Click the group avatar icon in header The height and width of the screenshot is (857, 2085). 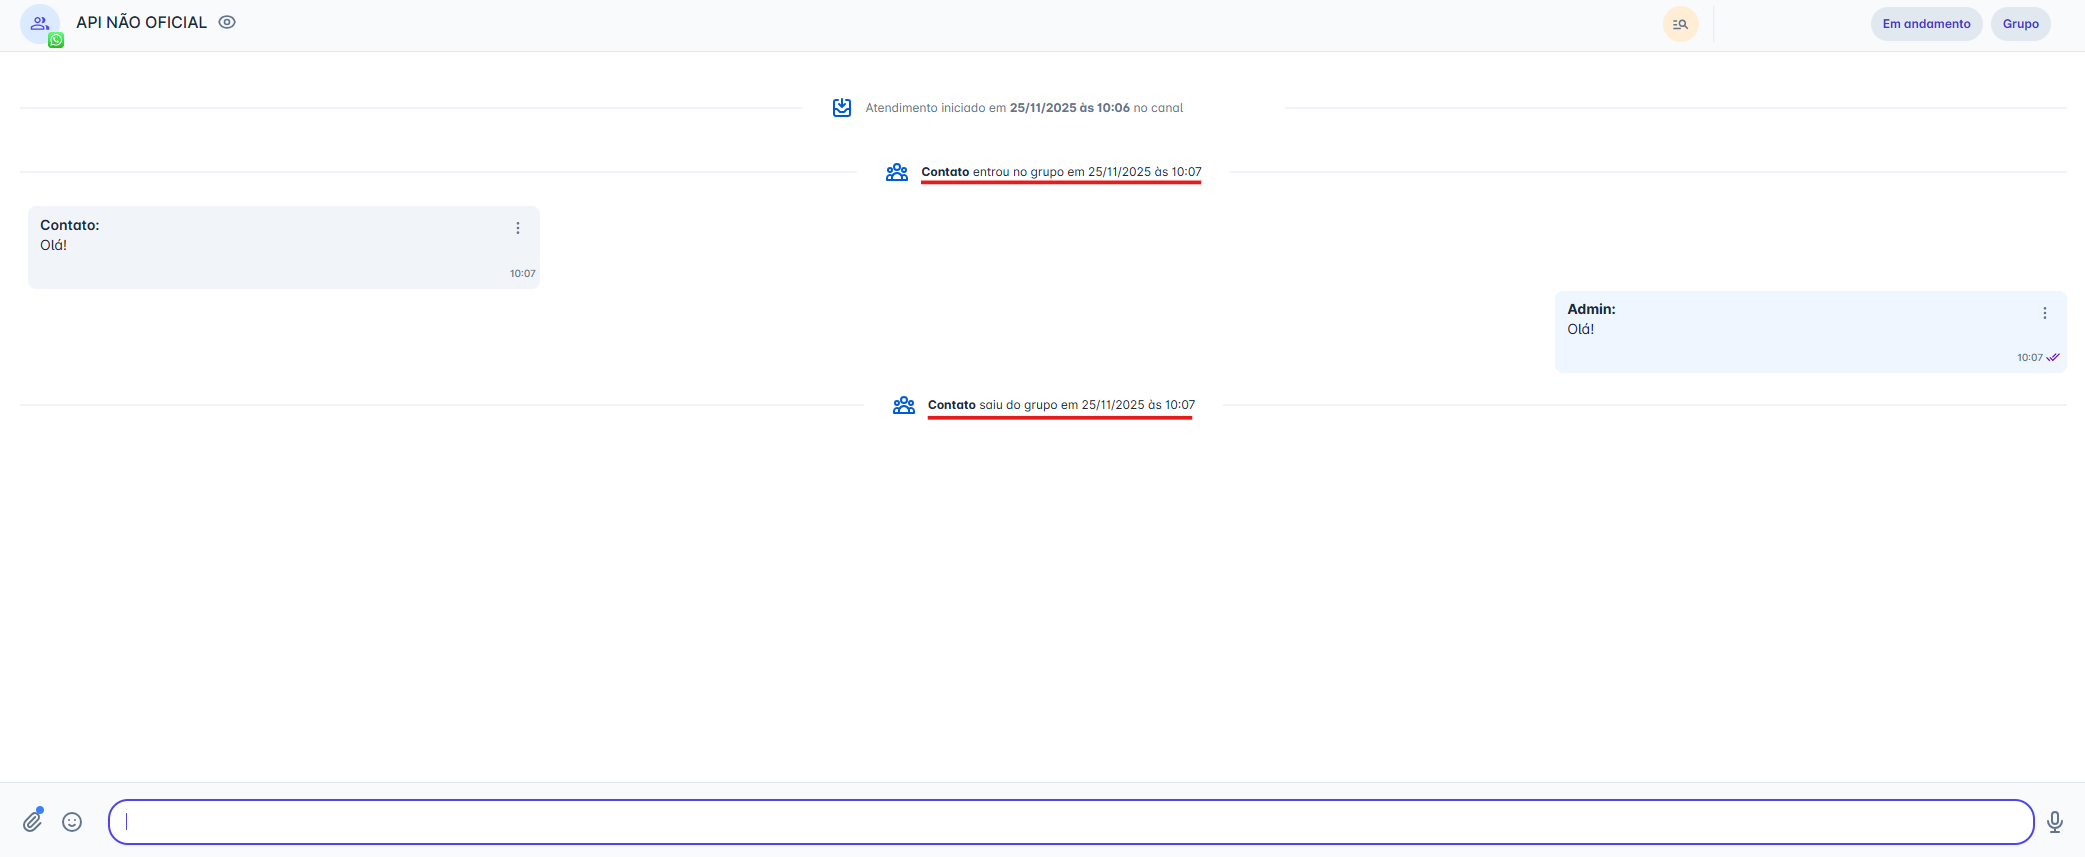click(x=39, y=23)
